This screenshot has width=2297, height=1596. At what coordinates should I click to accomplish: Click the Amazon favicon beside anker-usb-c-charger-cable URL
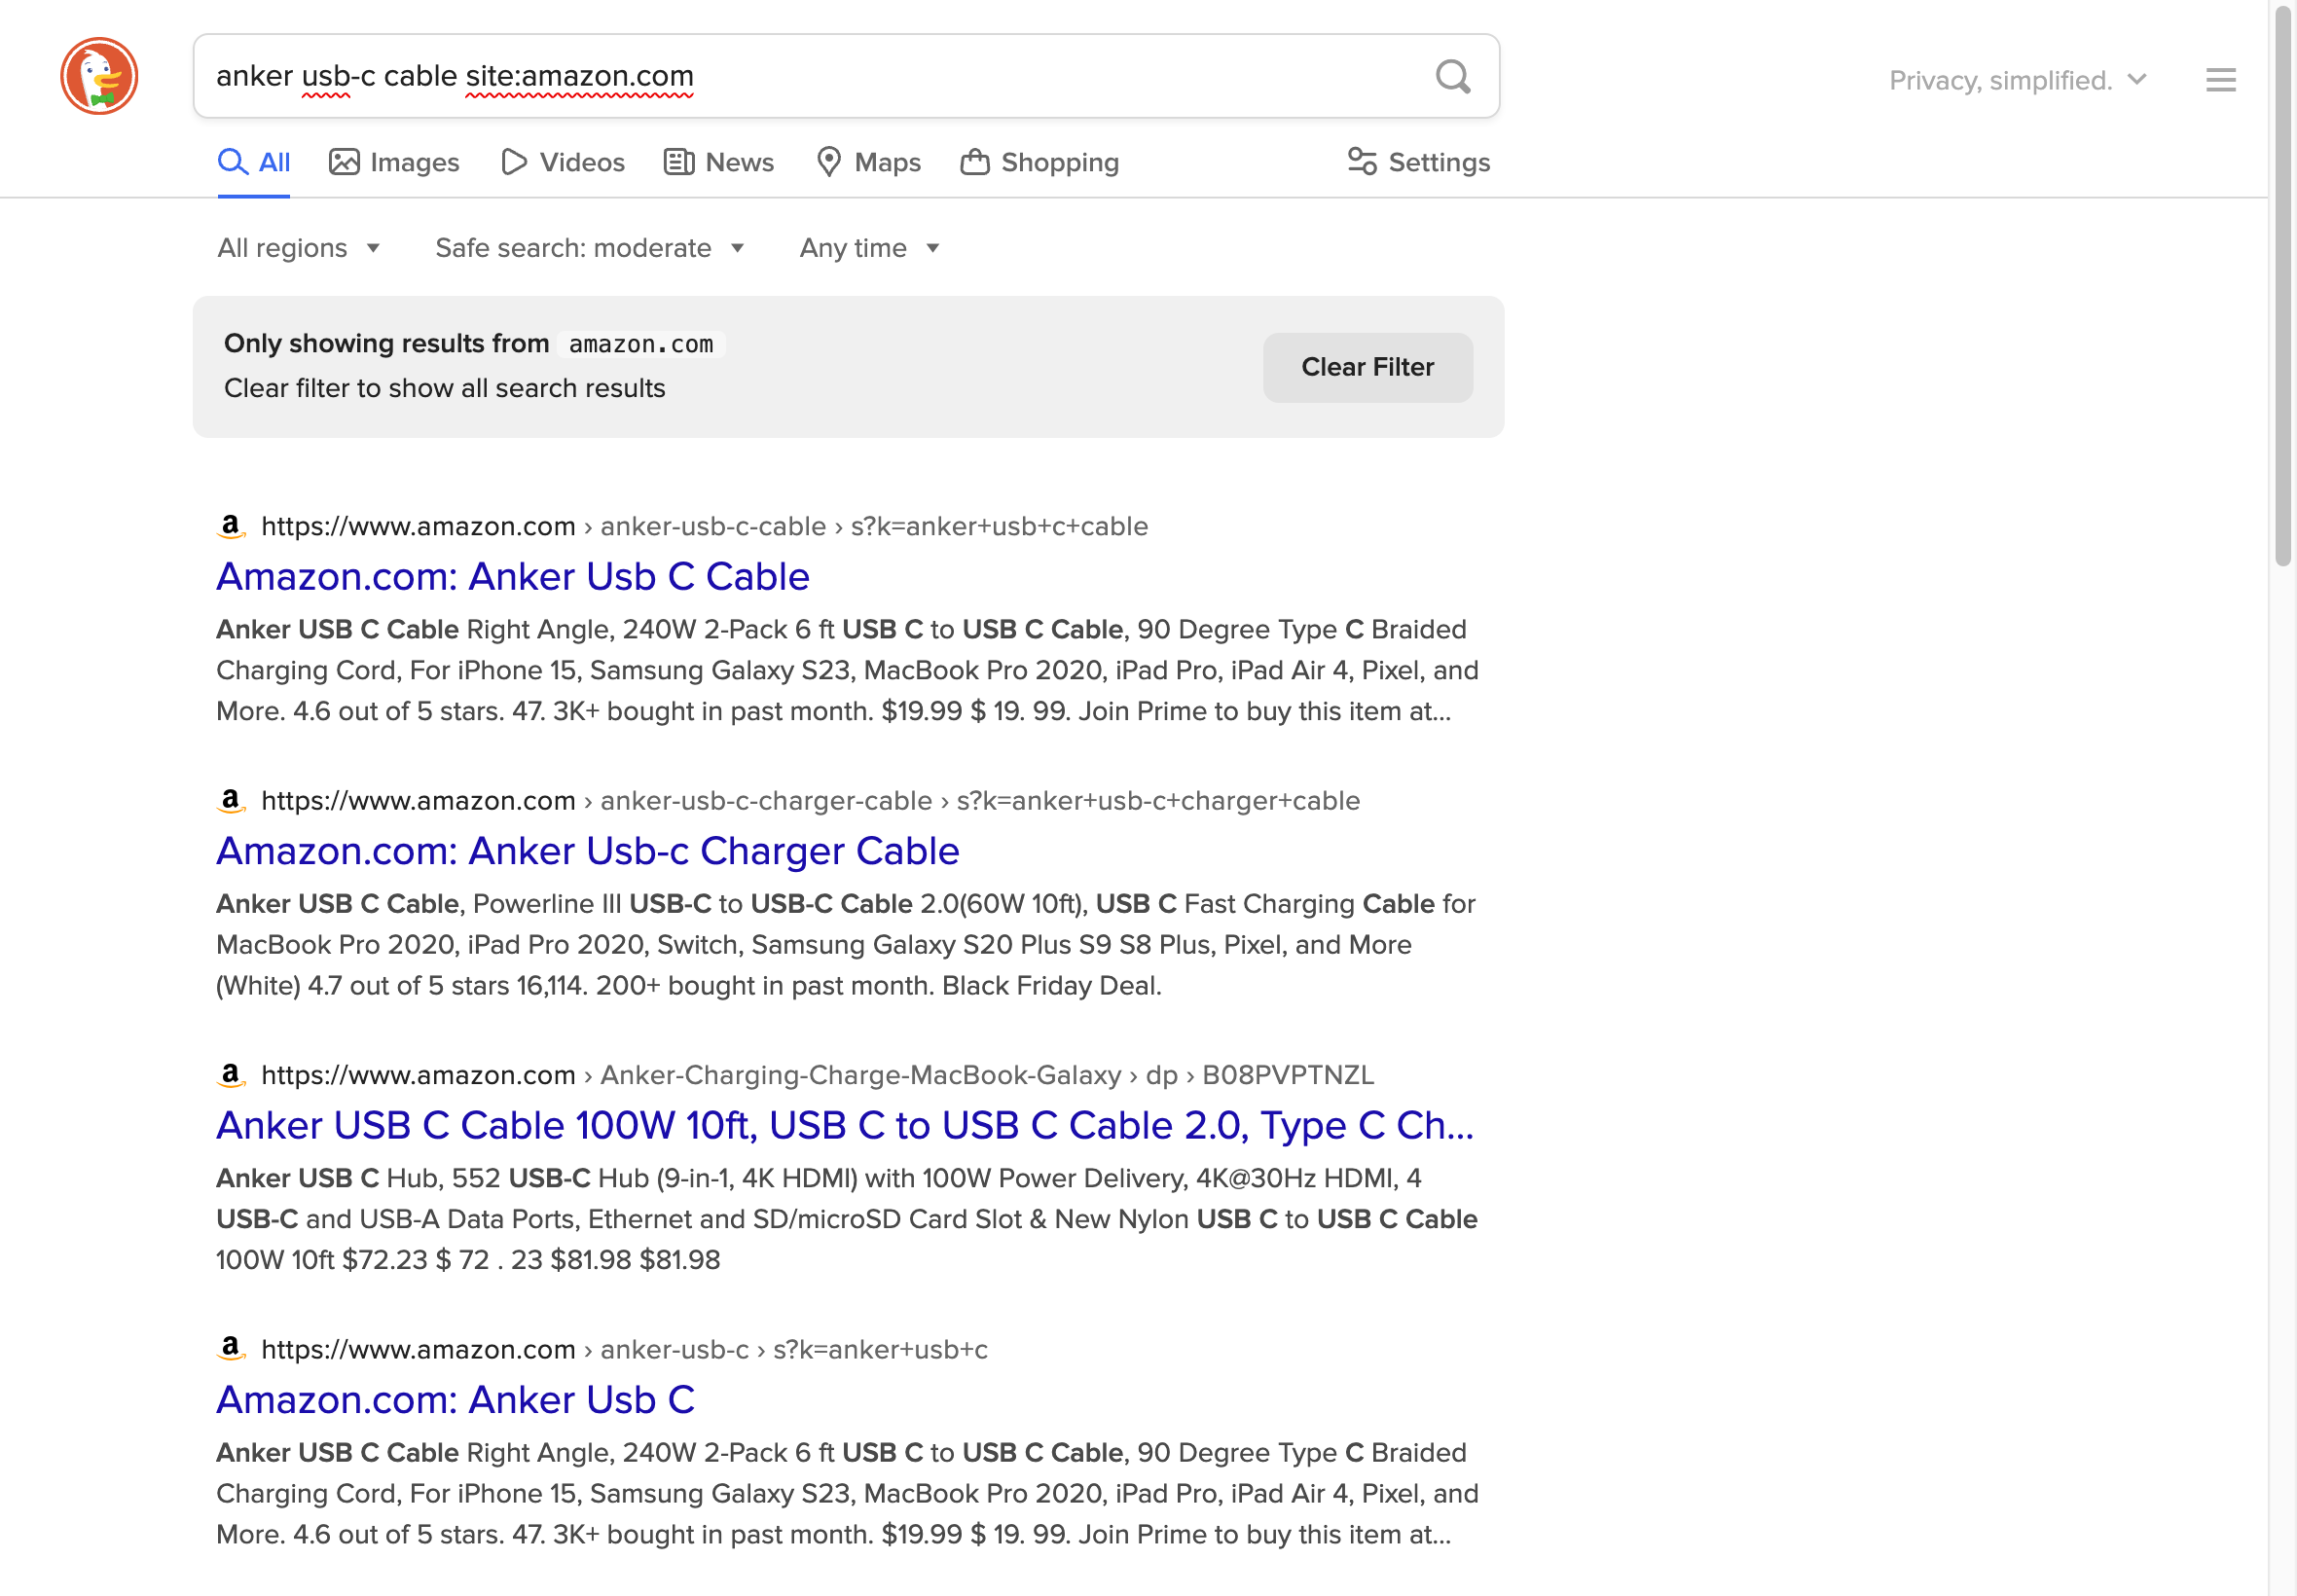pos(231,800)
